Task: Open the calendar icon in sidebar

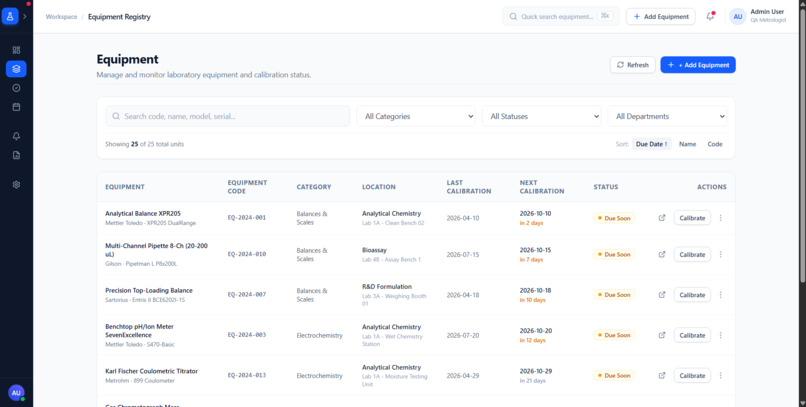Action: point(16,107)
